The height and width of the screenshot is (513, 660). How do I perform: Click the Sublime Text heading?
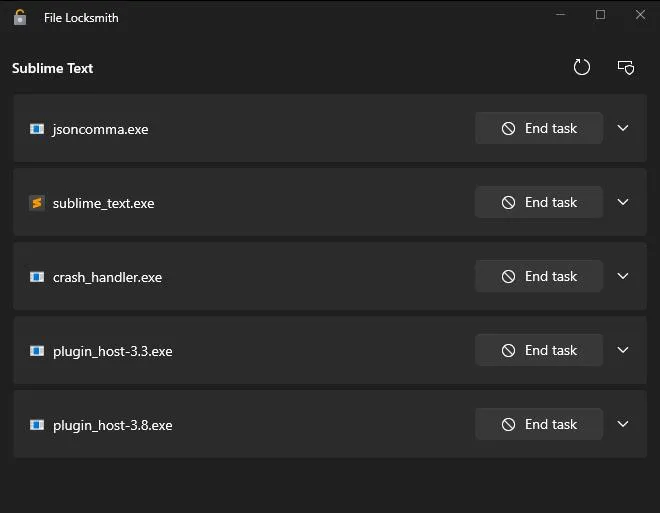[53, 68]
